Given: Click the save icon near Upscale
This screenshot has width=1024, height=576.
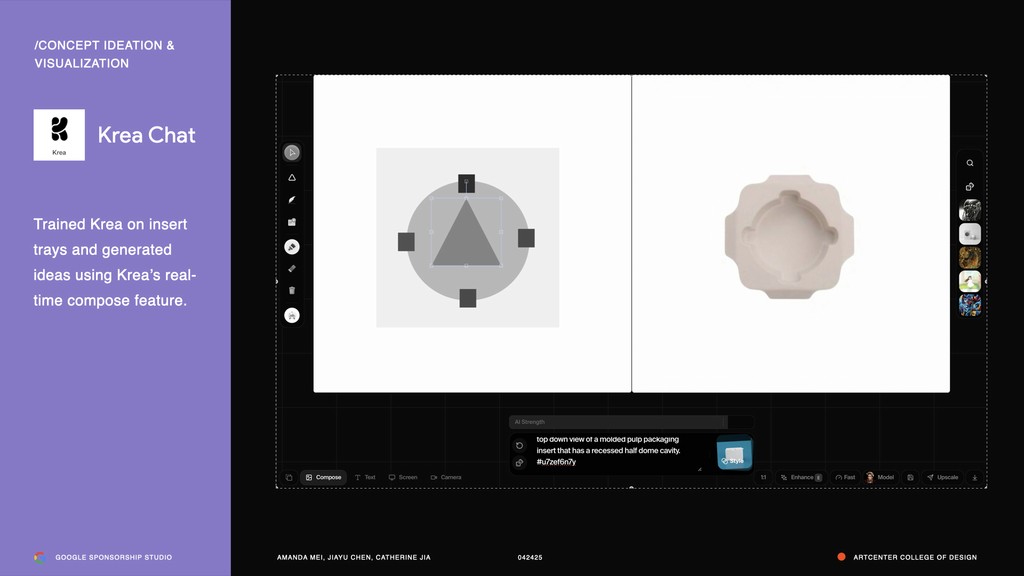Looking at the screenshot, I should pos(910,477).
